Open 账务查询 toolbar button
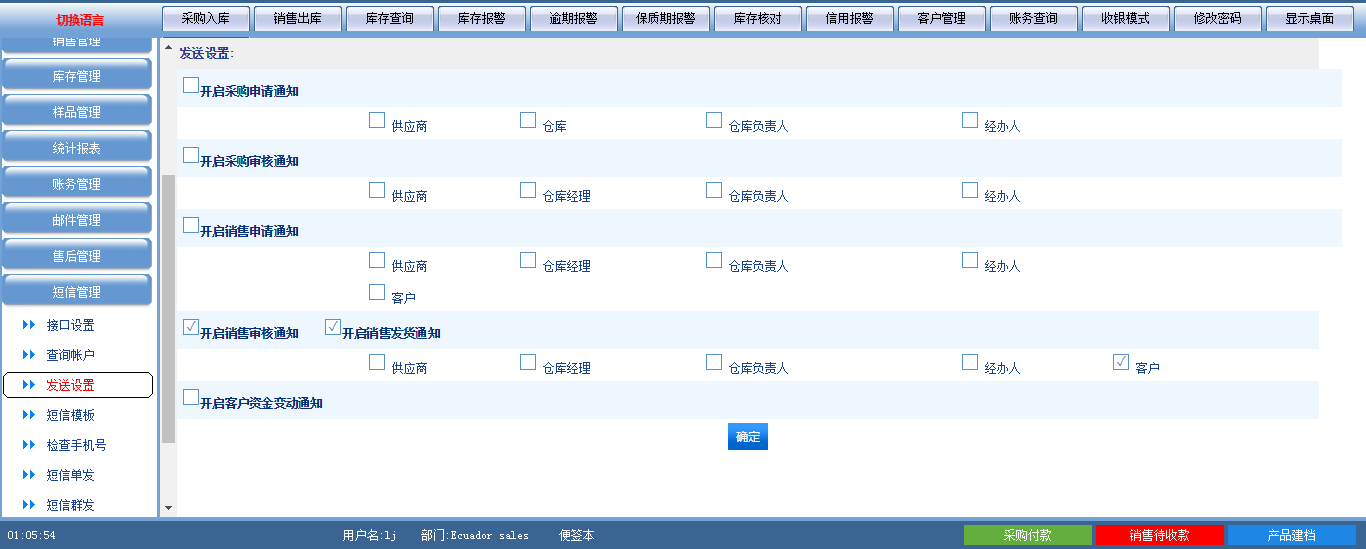 pyautogui.click(x=1034, y=19)
